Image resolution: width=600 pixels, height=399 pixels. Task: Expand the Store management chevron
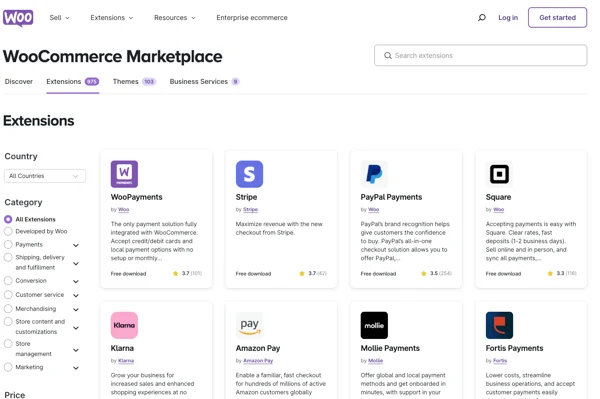click(x=76, y=350)
